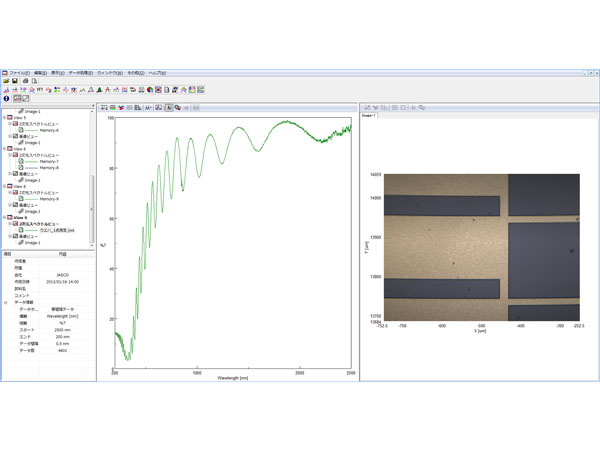600x451 pixels.
Task: Click the 0.5 nm data interval value
Action: (x=62, y=344)
